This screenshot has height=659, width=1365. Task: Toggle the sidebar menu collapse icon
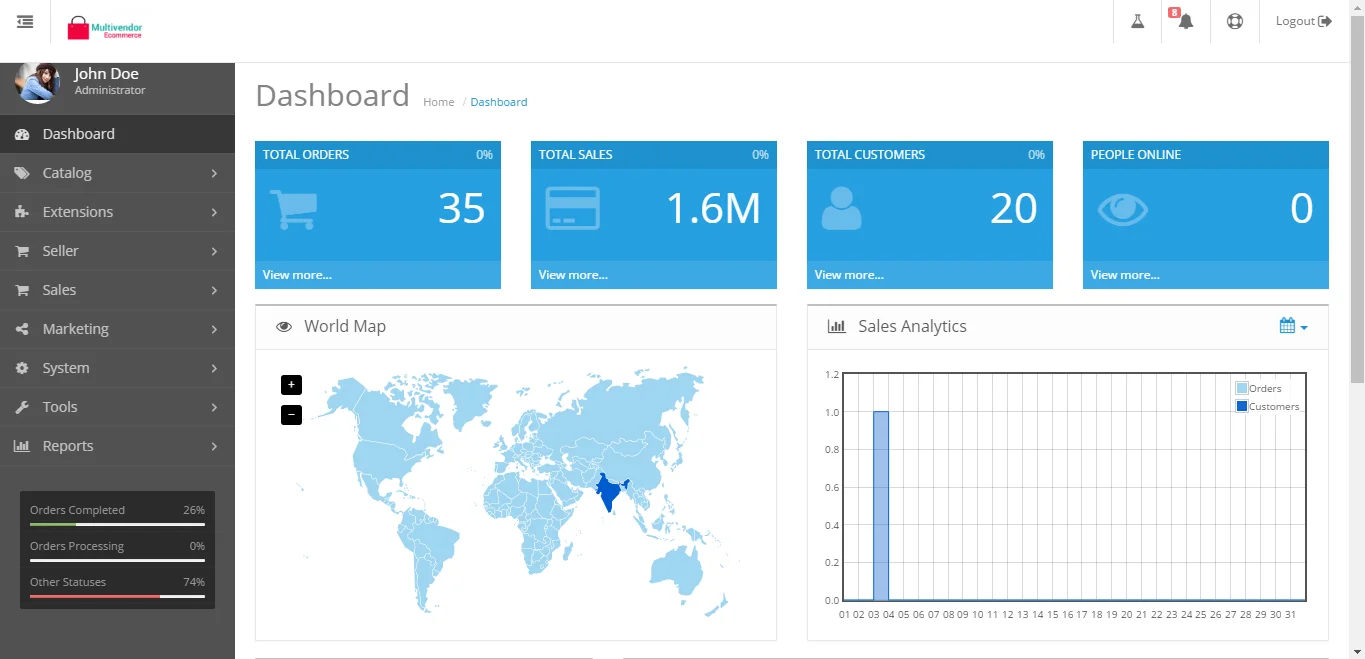pos(25,22)
